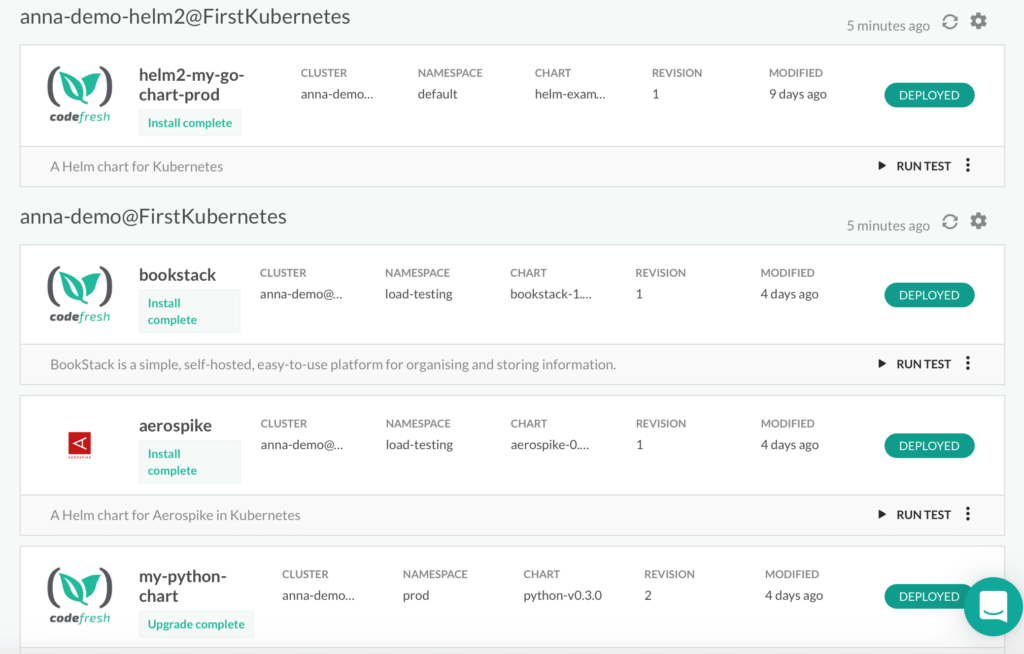Click revision 1 of bookstack

(639, 294)
